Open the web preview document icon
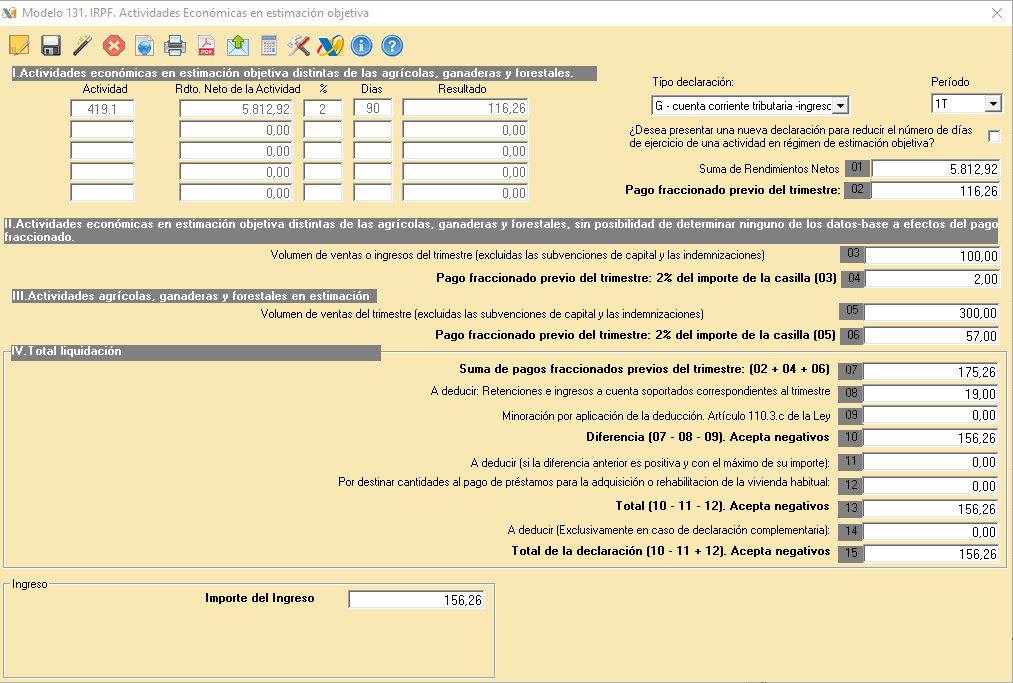 pos(144,46)
